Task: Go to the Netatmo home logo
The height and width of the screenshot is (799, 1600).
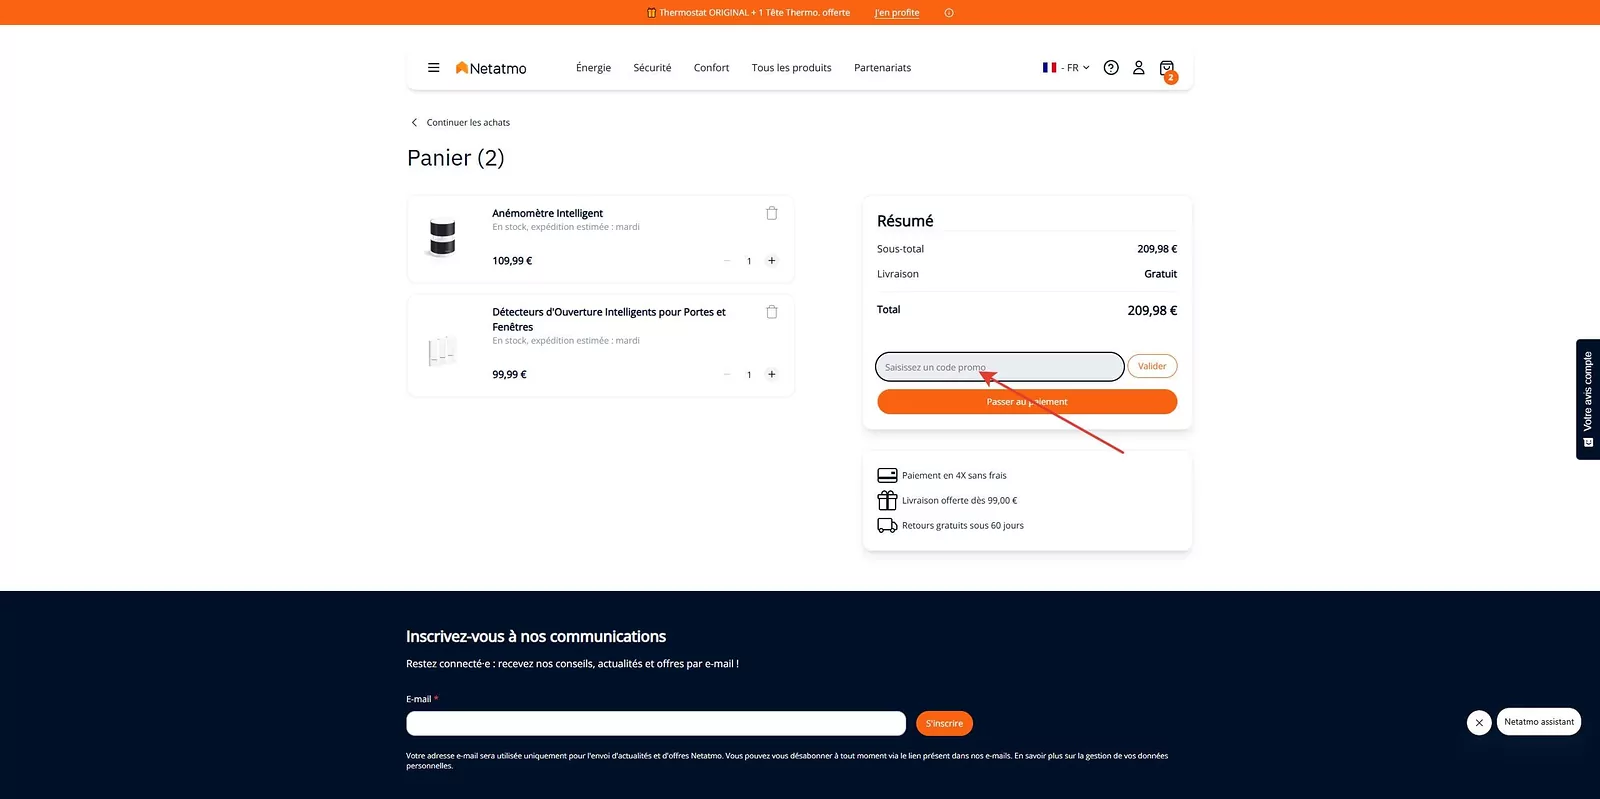Action: click(x=491, y=68)
